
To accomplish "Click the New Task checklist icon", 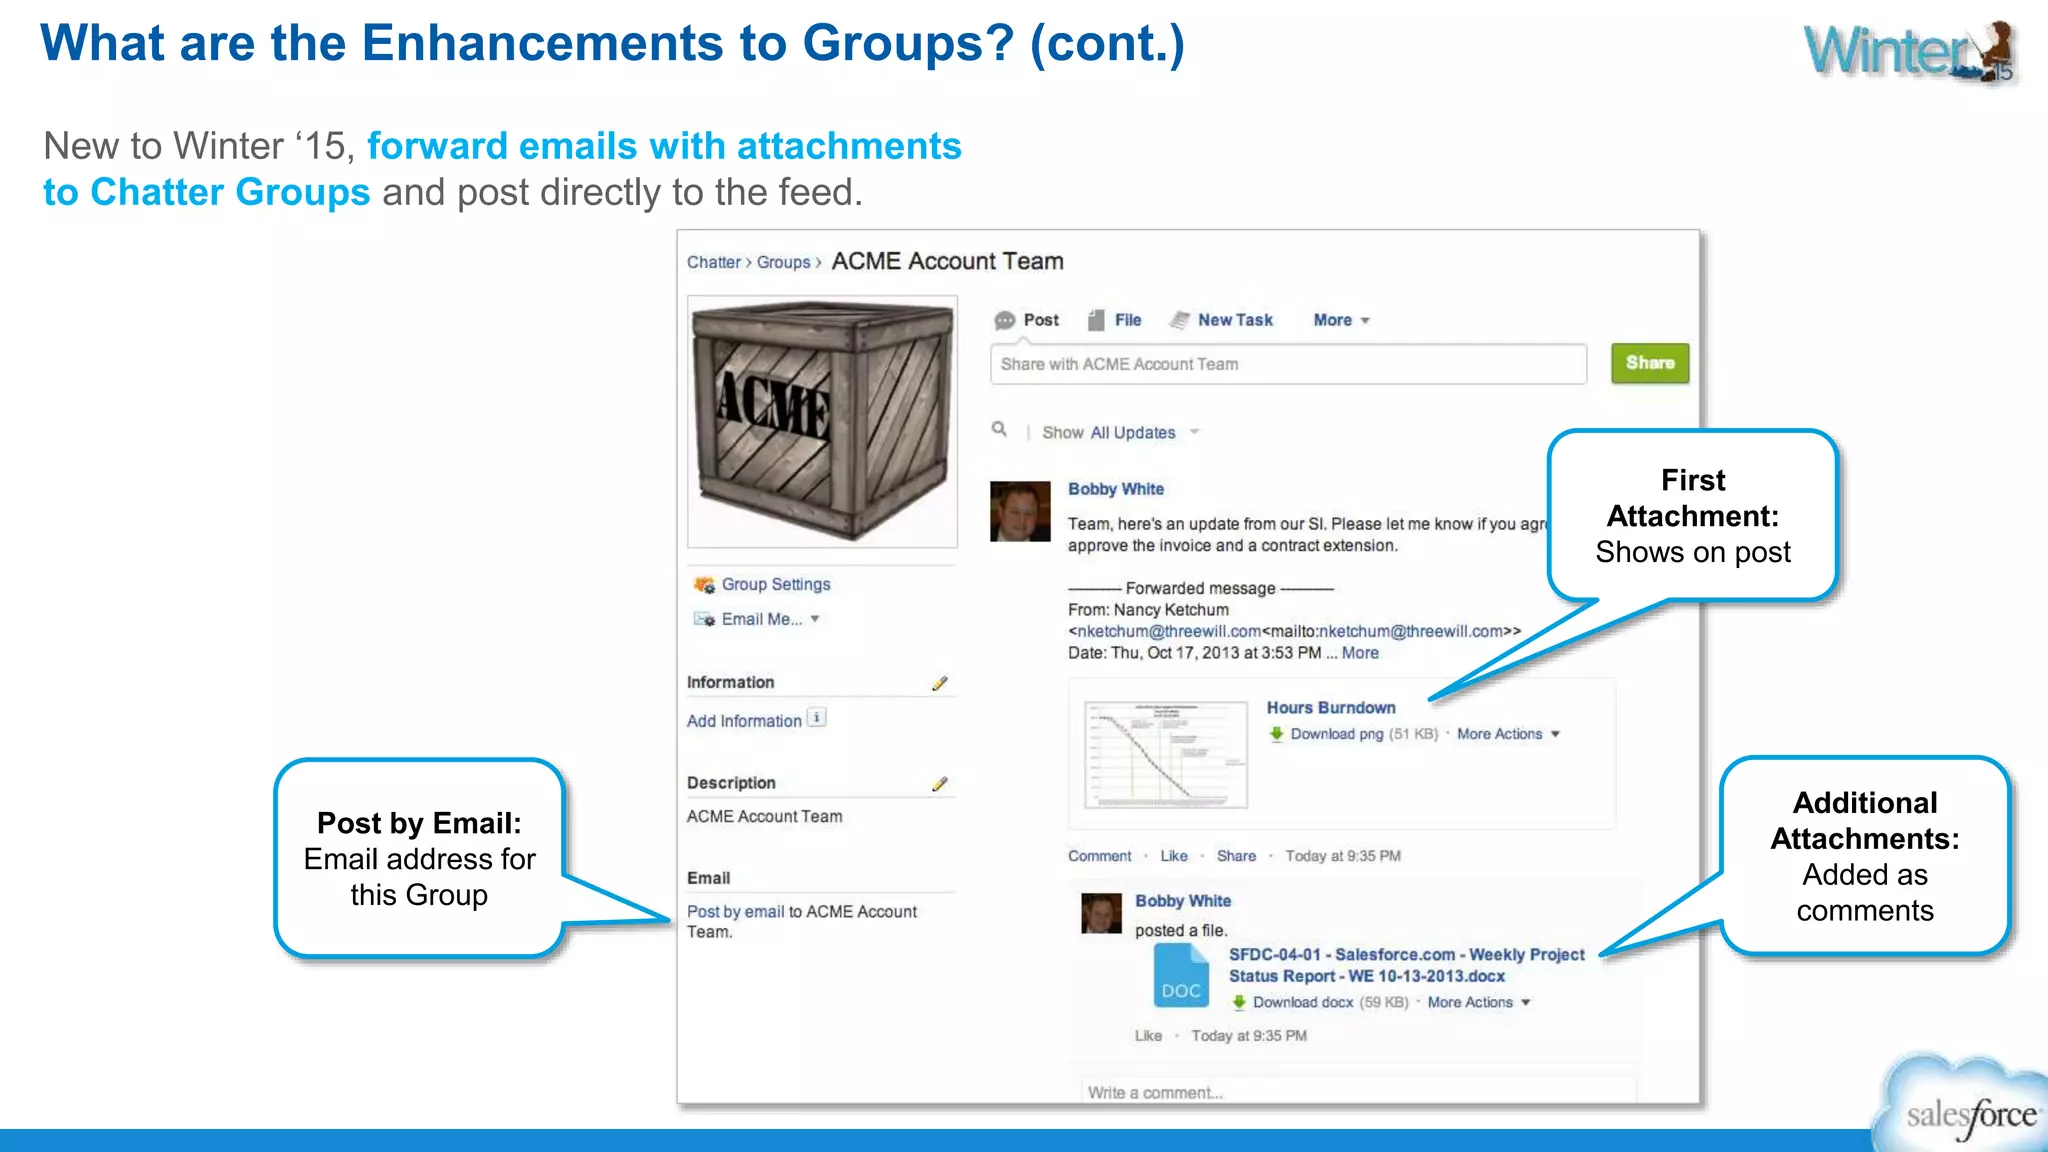I will coord(1180,320).
